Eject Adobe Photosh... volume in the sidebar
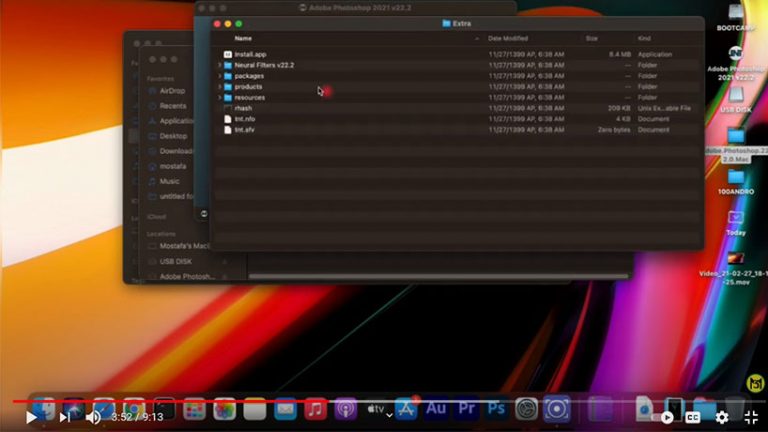 (x=225, y=277)
